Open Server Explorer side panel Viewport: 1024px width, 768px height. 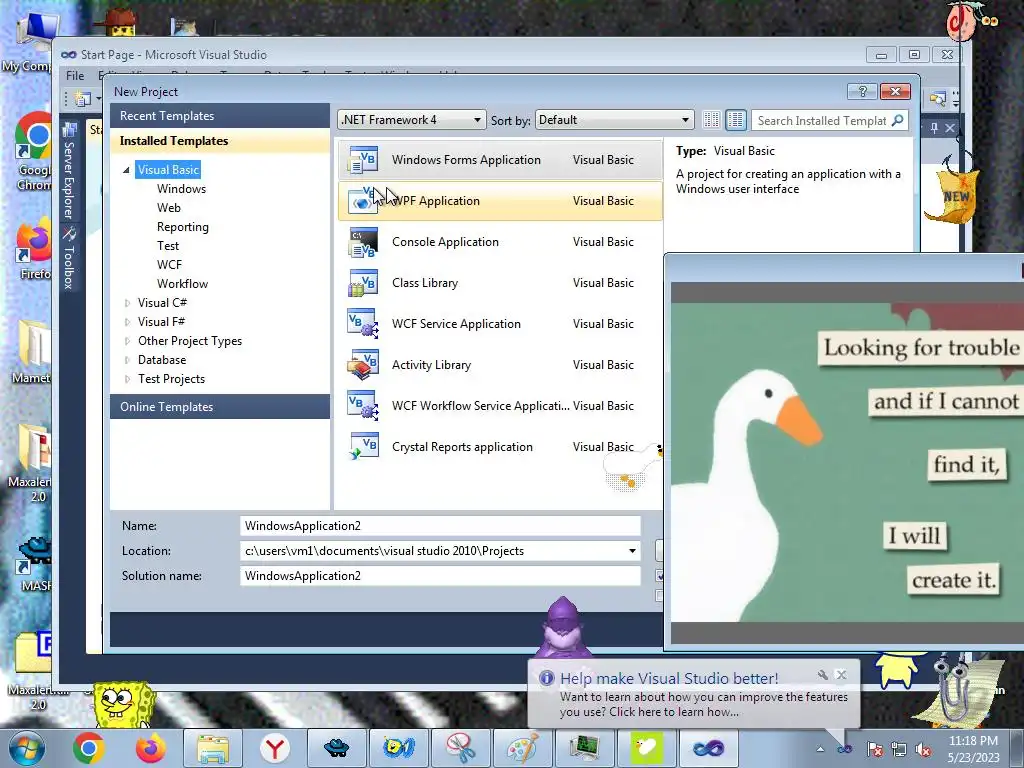[x=69, y=172]
